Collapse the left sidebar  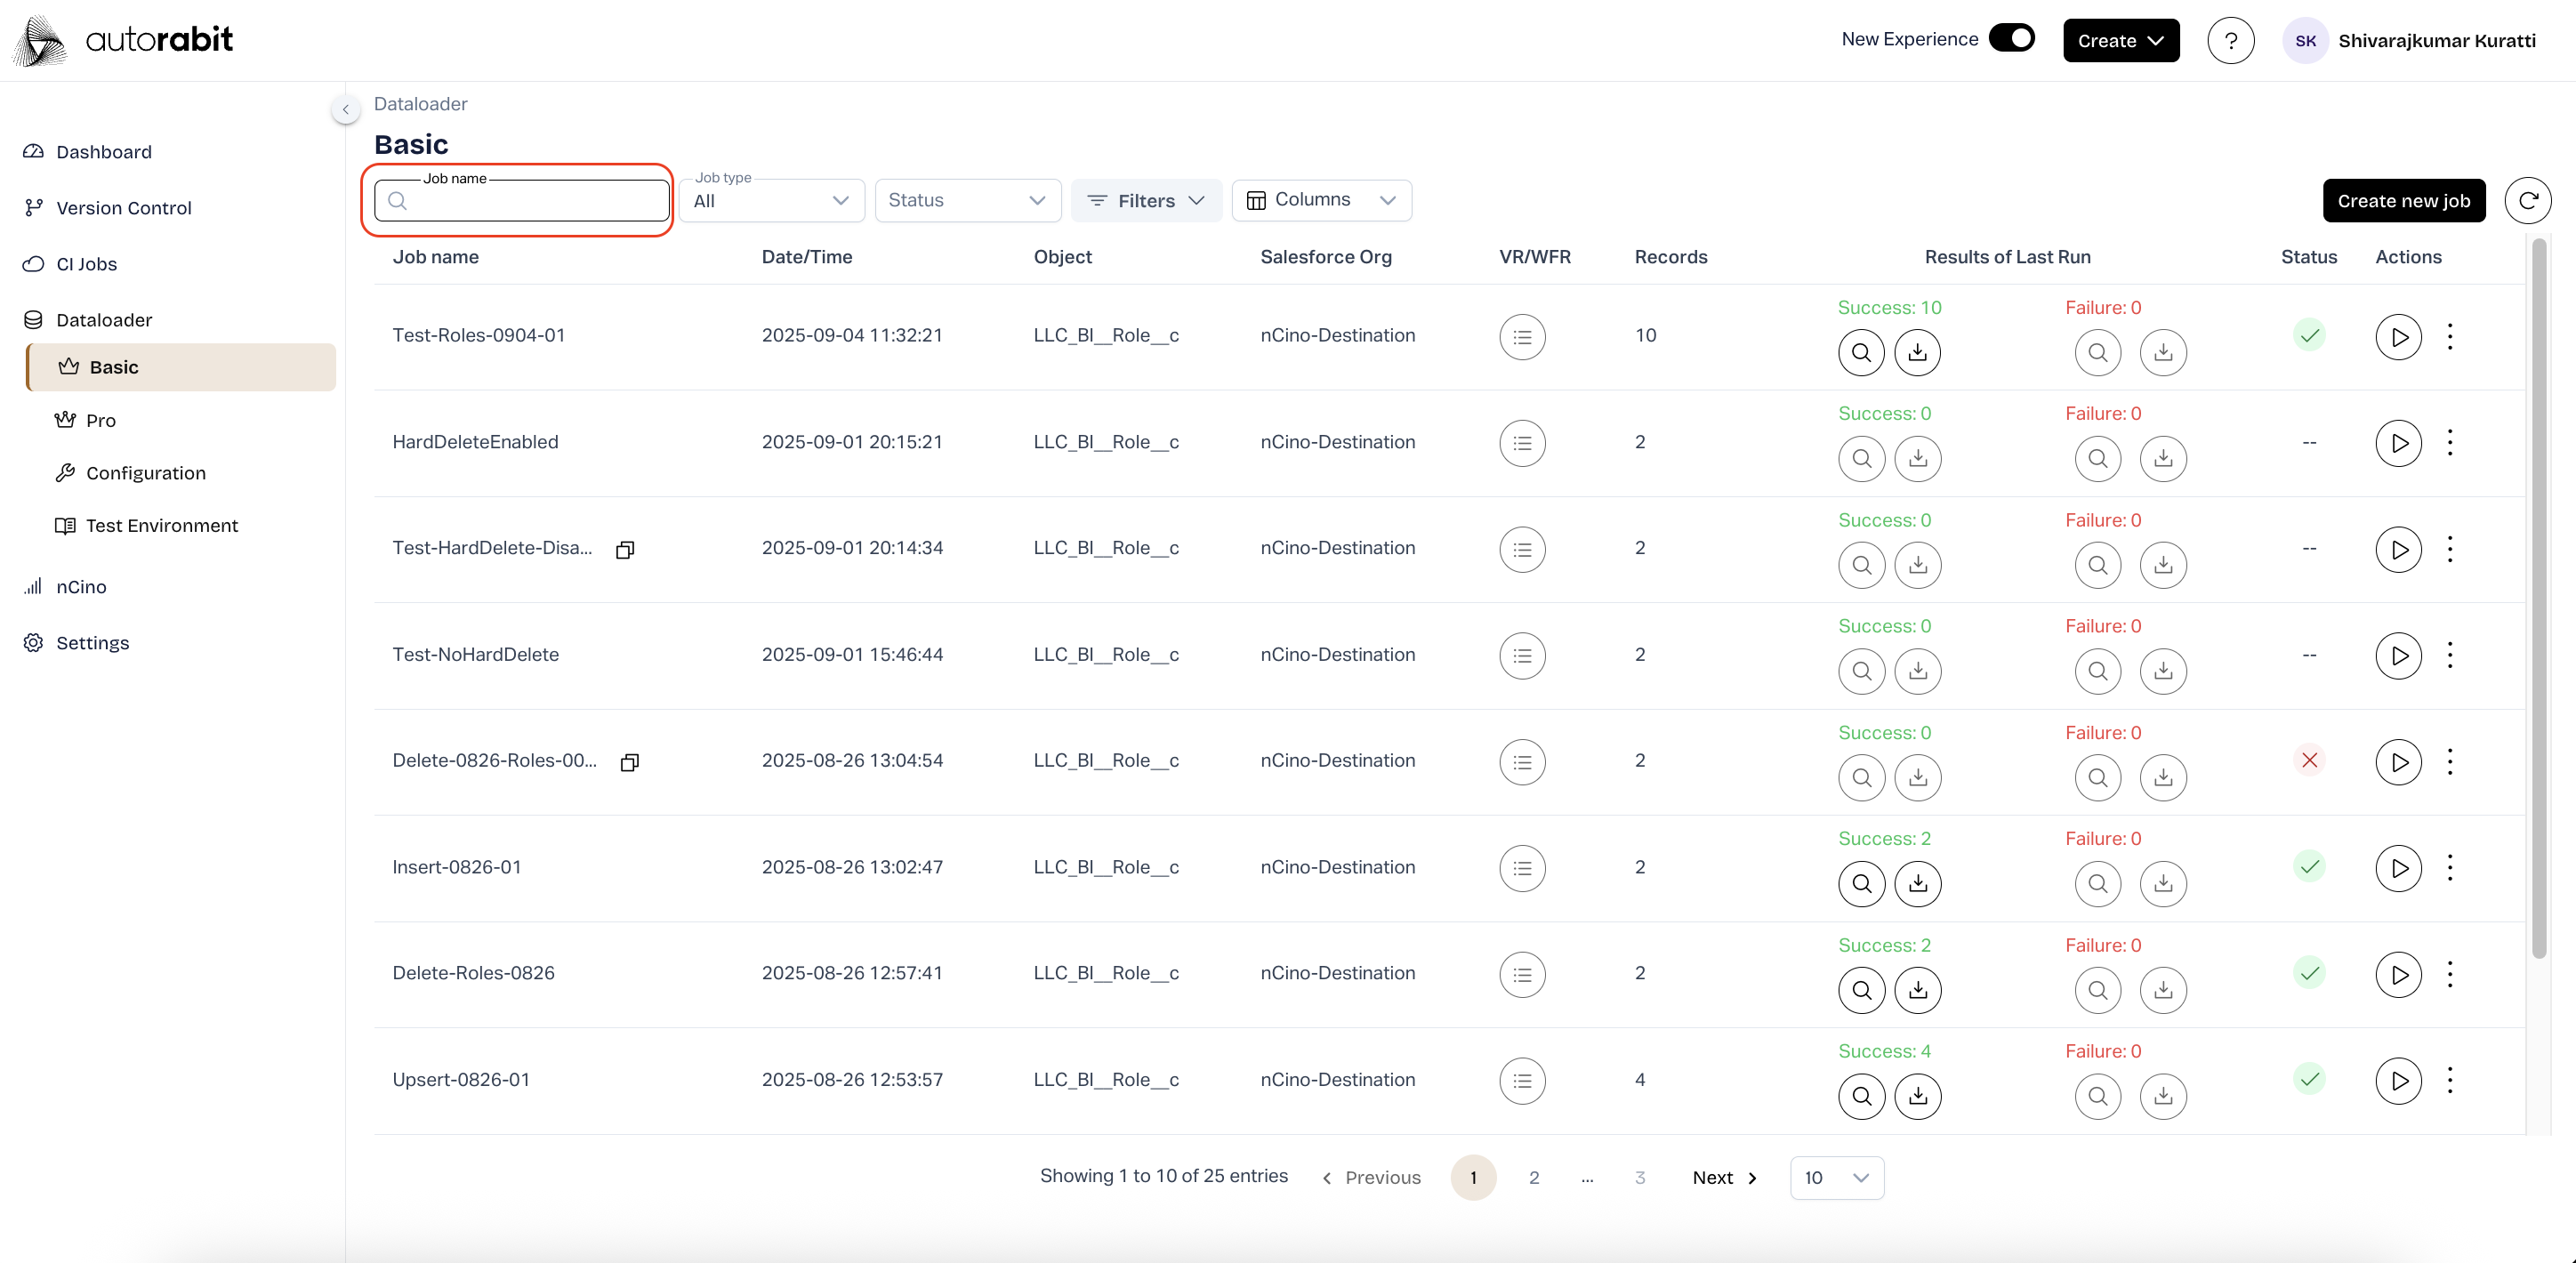(345, 109)
